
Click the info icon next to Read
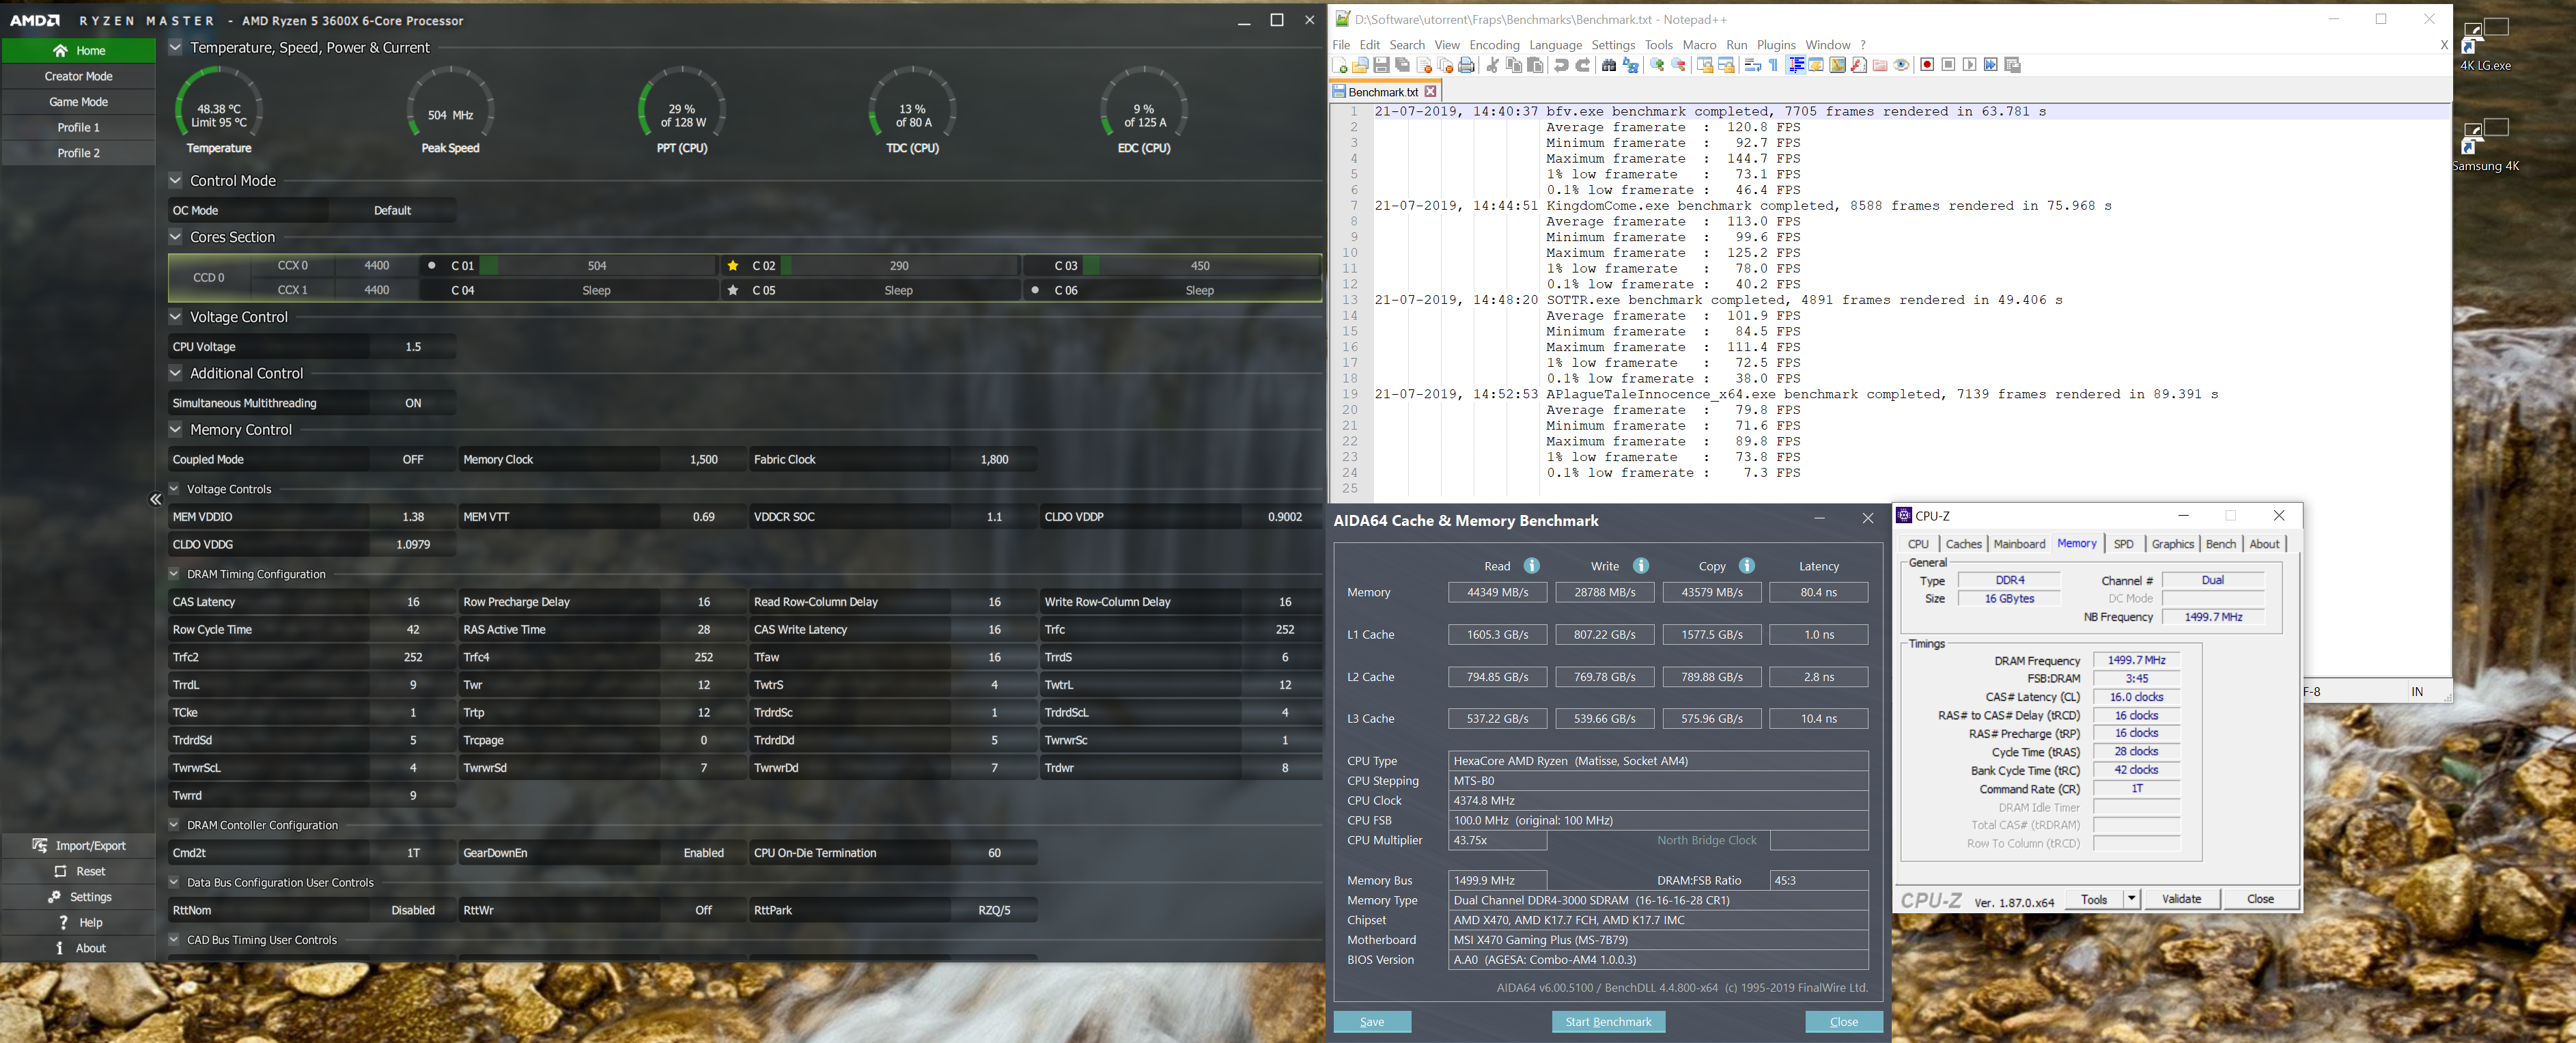tap(1531, 566)
